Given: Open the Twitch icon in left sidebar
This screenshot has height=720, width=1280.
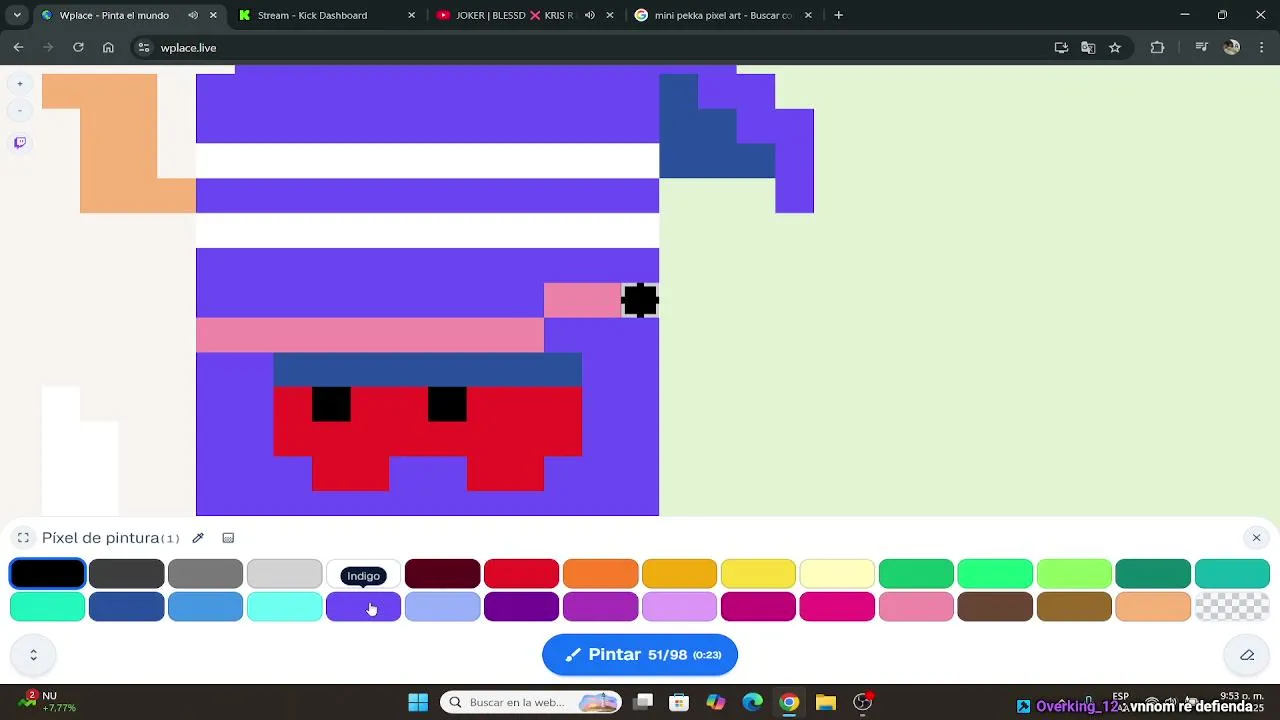Looking at the screenshot, I should click(x=20, y=143).
